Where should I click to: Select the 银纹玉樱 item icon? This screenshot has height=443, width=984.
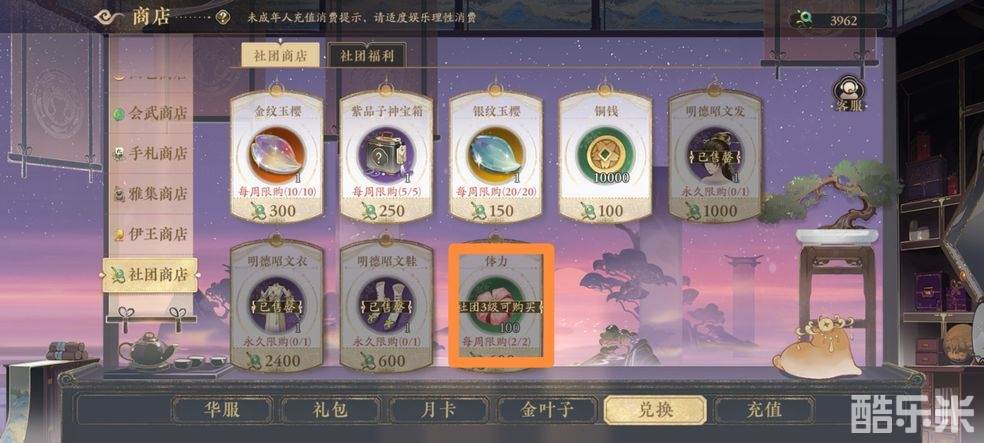pyautogui.click(x=496, y=154)
